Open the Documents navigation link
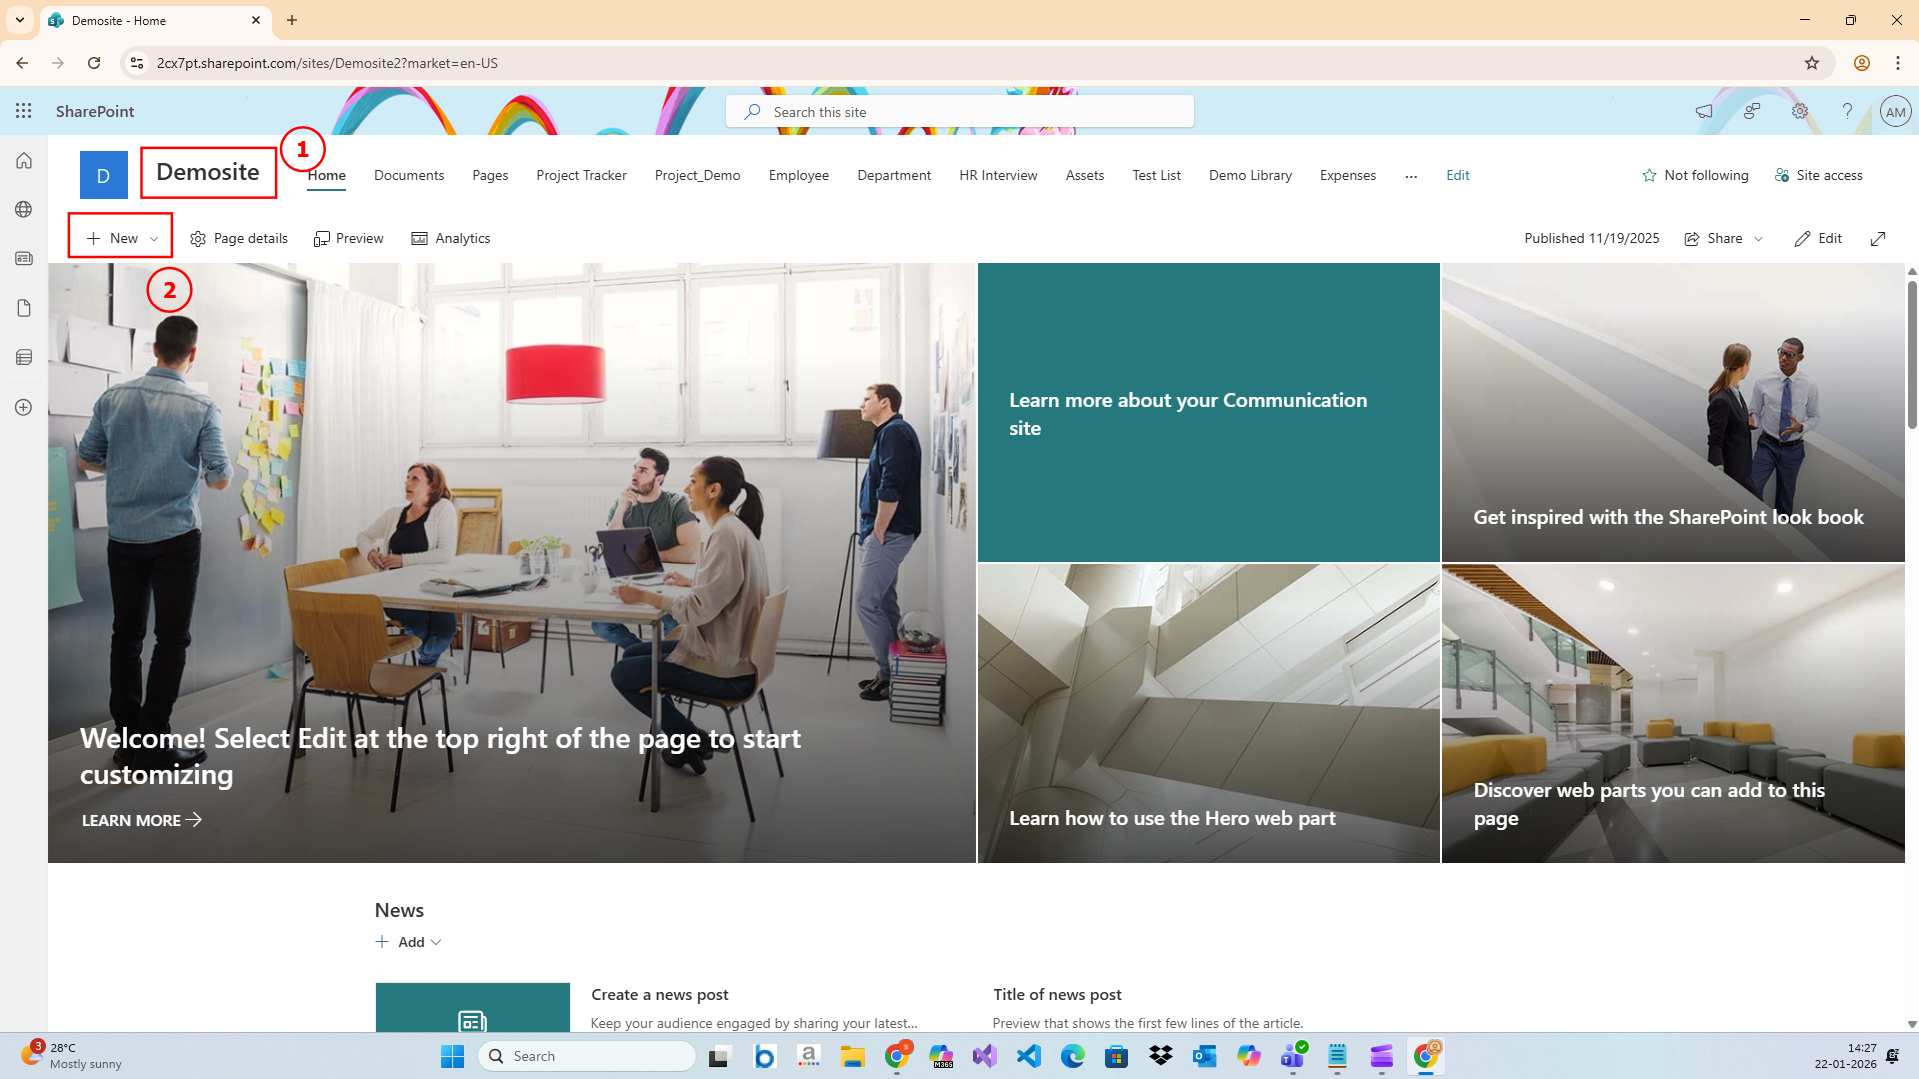This screenshot has height=1079, width=1919. (x=409, y=175)
